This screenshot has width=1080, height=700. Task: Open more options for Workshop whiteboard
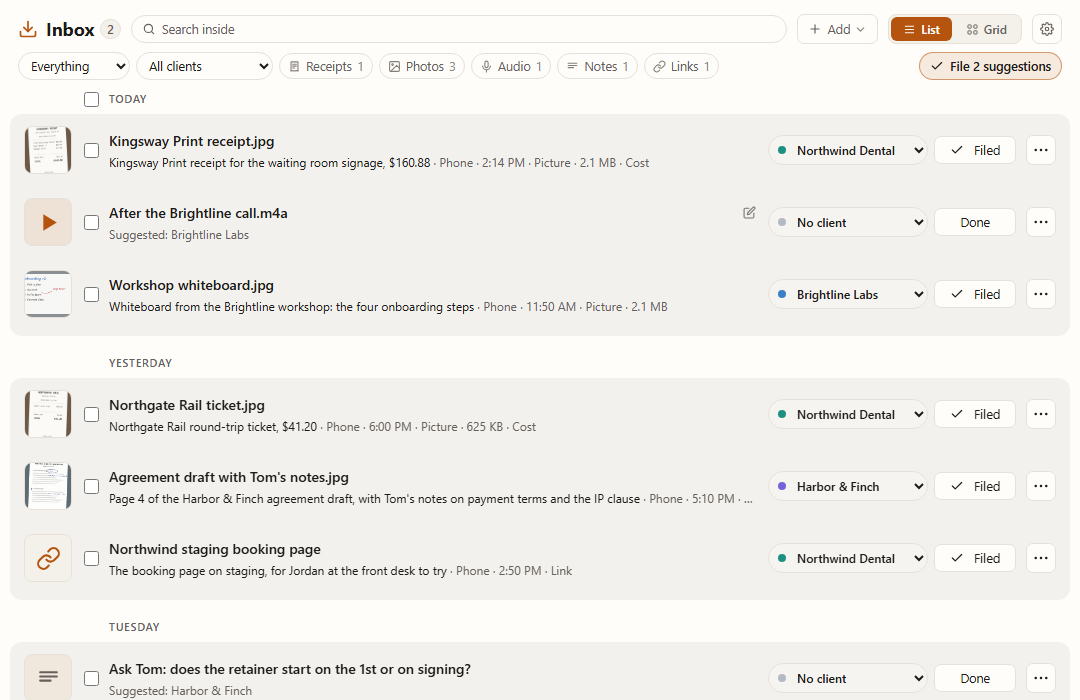point(1041,294)
